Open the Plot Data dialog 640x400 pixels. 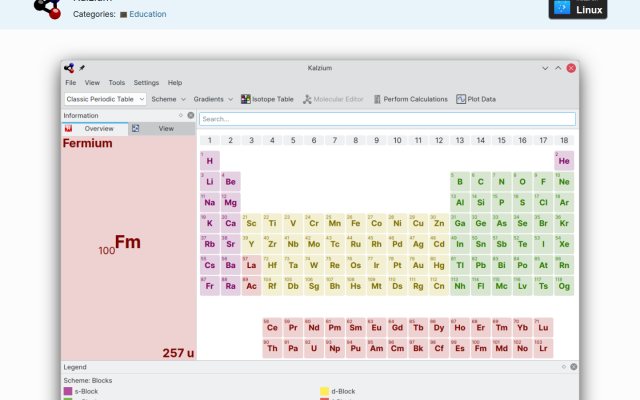click(476, 99)
